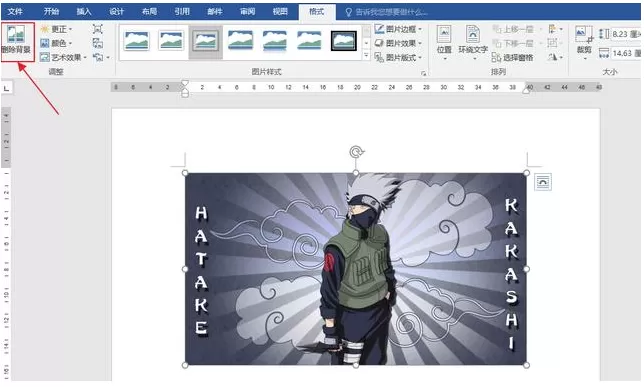The height and width of the screenshot is (387, 644).
Task: Select the first picture style thumbnail
Action: click(137, 41)
